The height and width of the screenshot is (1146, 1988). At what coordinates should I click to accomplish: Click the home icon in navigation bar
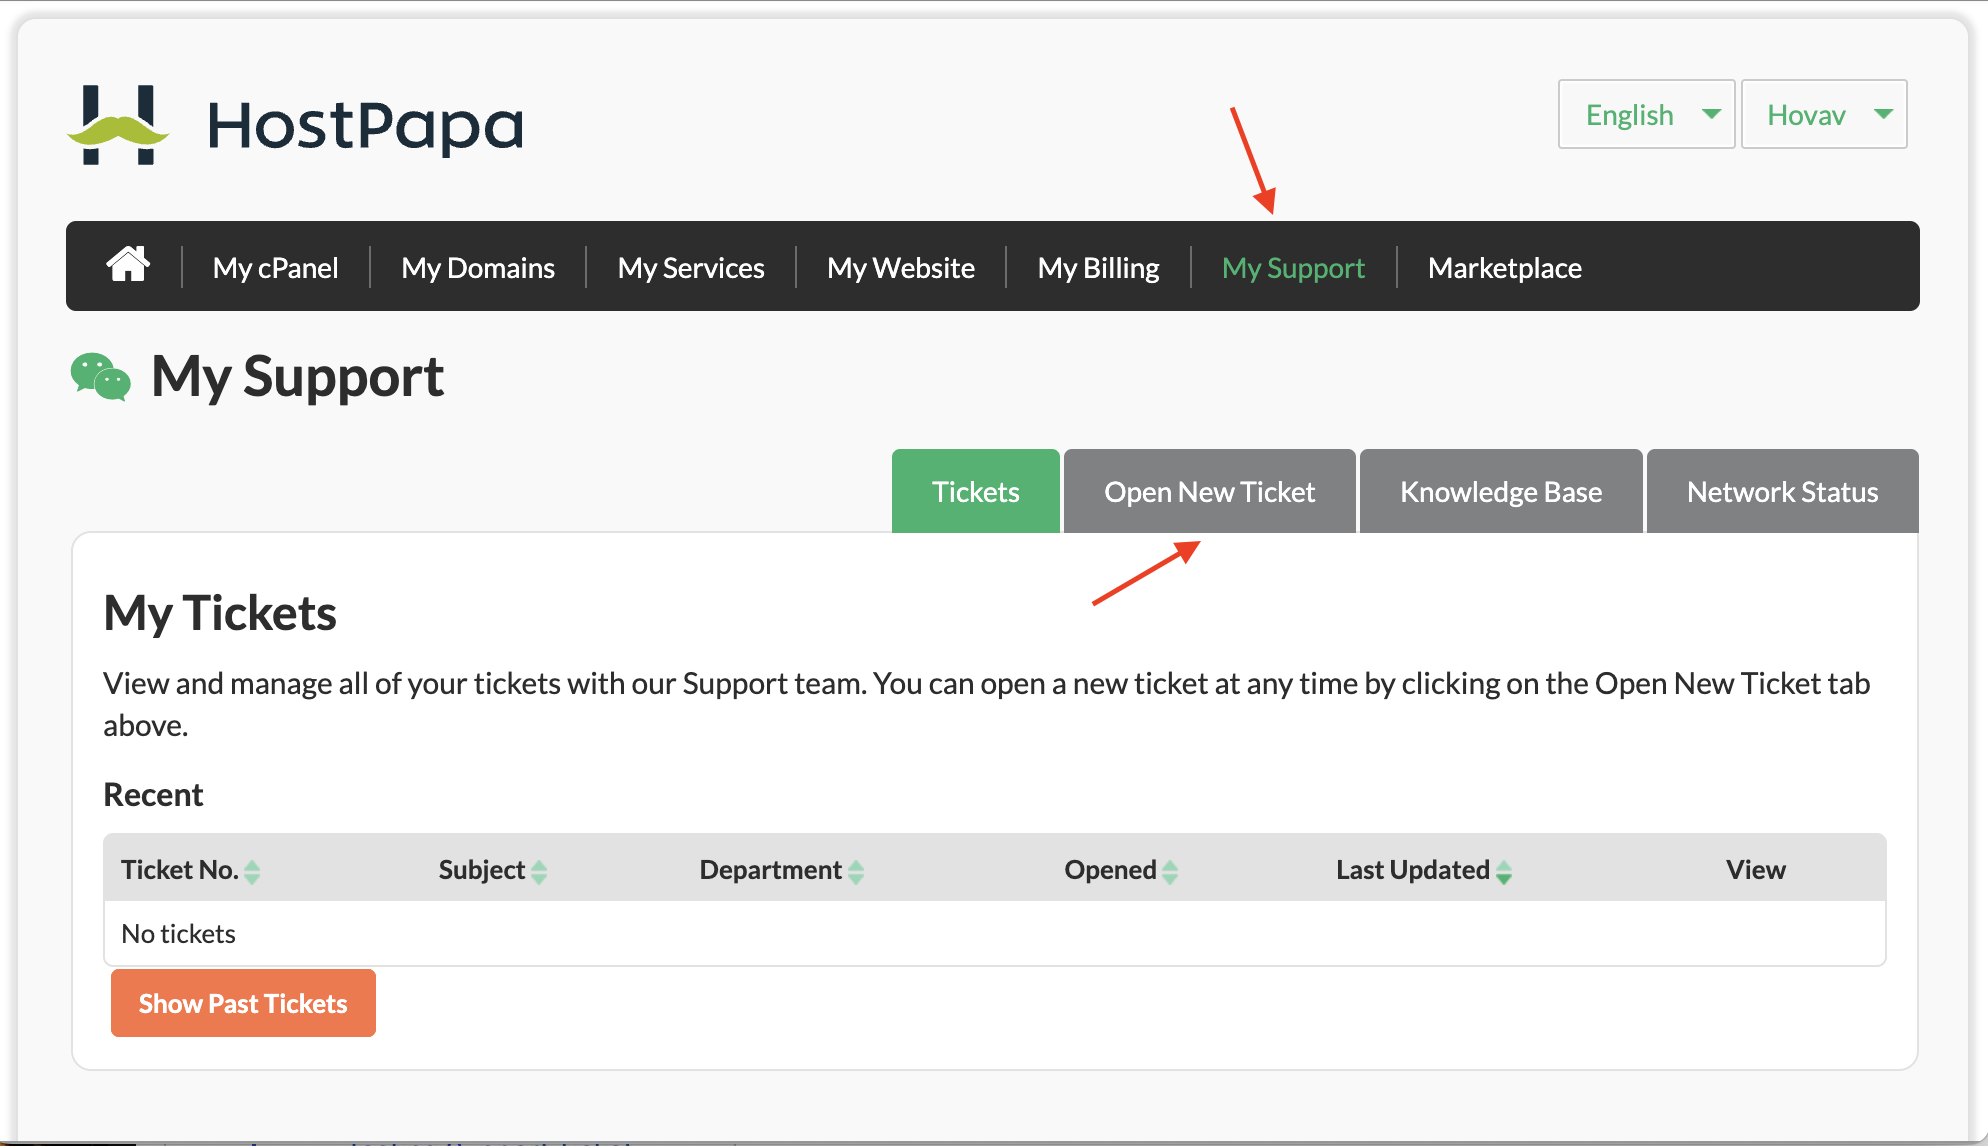[128, 265]
